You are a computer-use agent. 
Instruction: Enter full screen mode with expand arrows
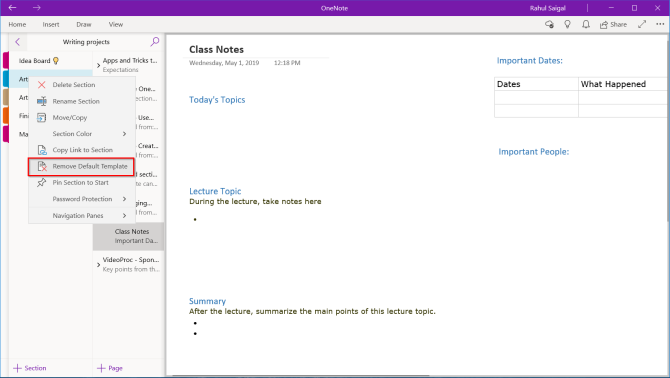click(642, 24)
